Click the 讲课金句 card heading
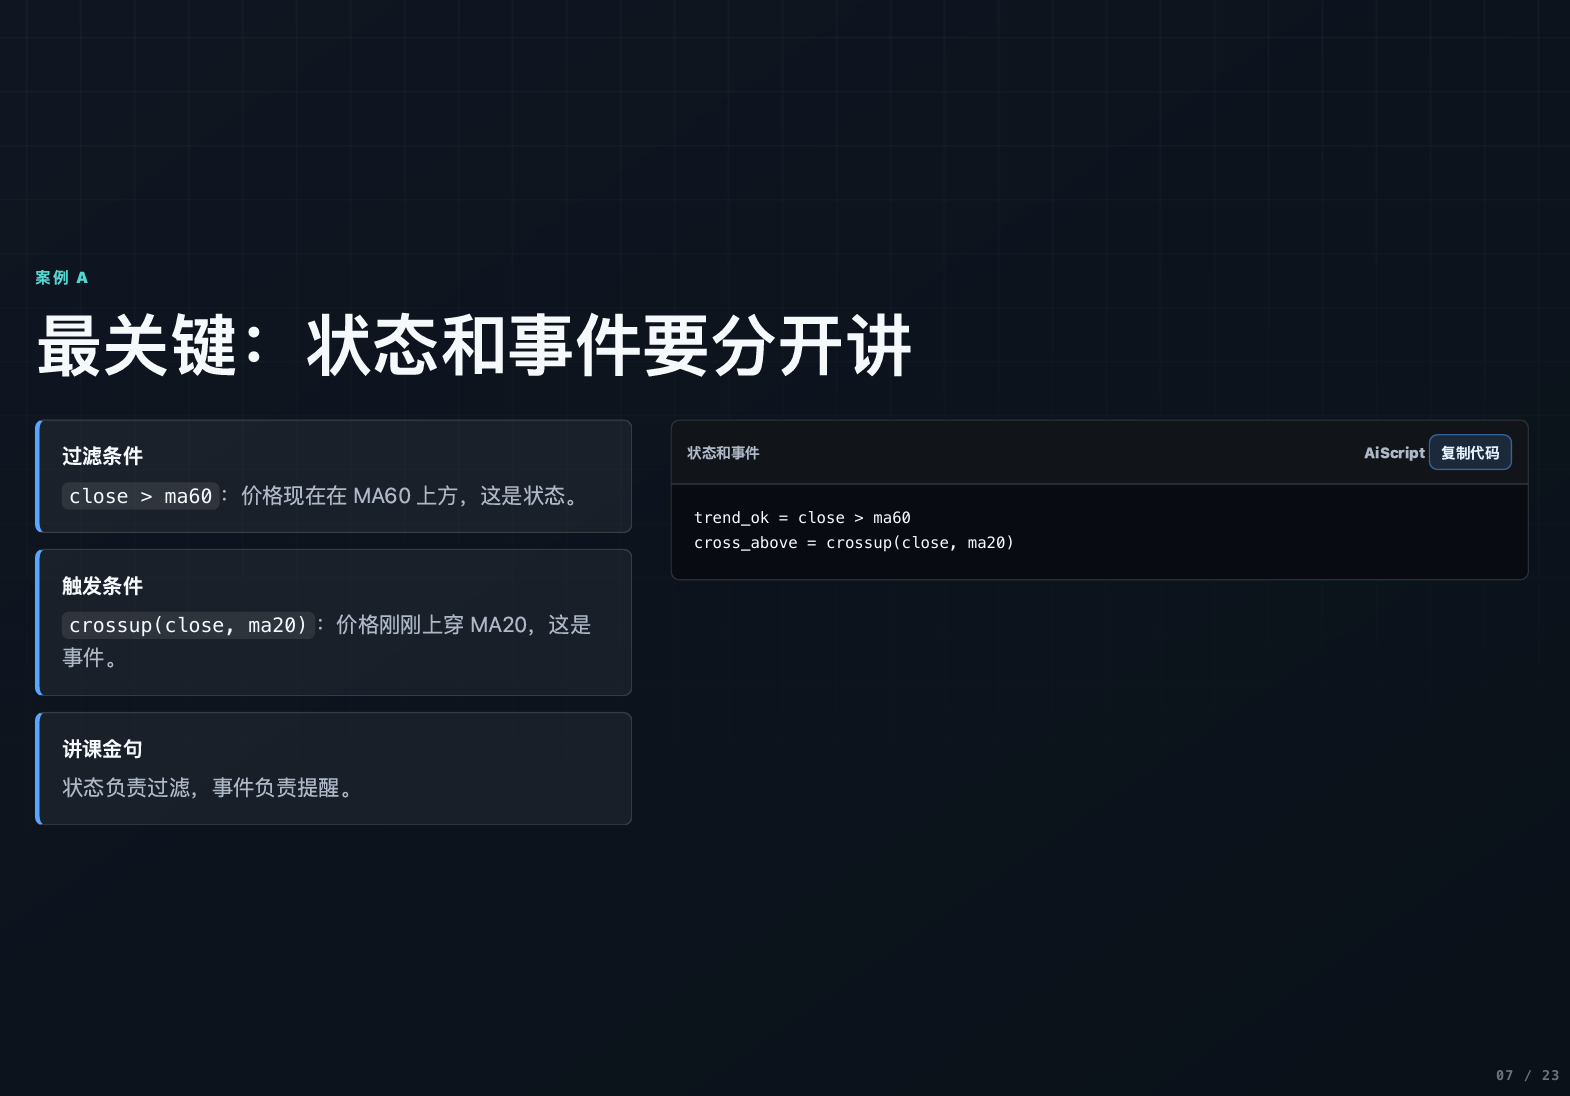1570x1096 pixels. tap(102, 749)
